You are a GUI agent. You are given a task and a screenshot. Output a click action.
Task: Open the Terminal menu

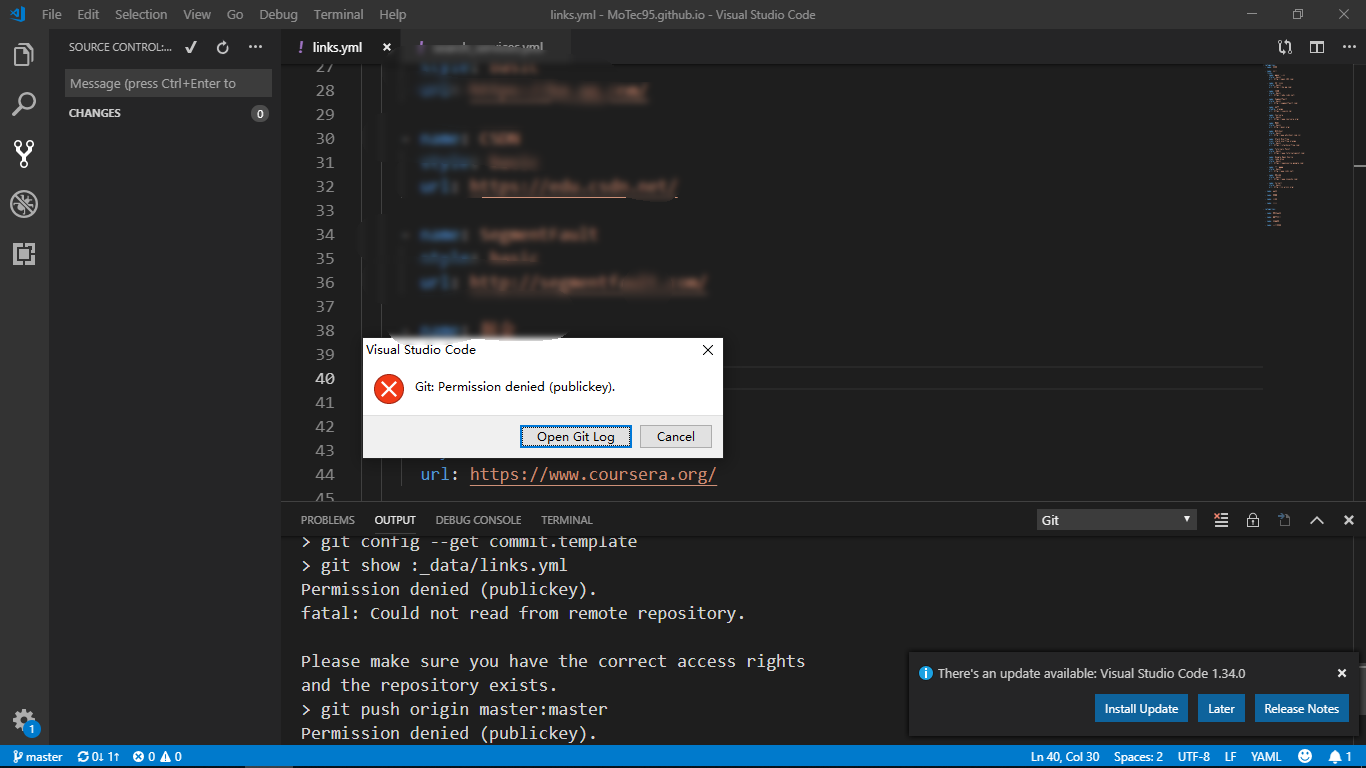coord(338,14)
